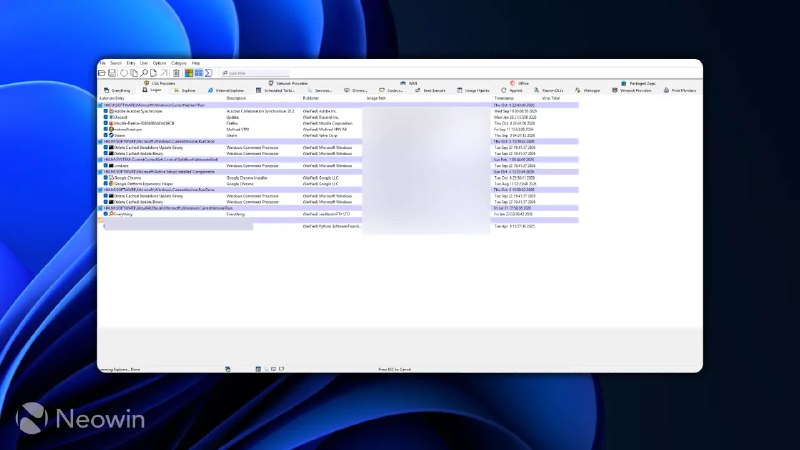Viewport: 800px width, 450px height.
Task: Toggle the Steam autorun checkbox
Action: [x=106, y=135]
